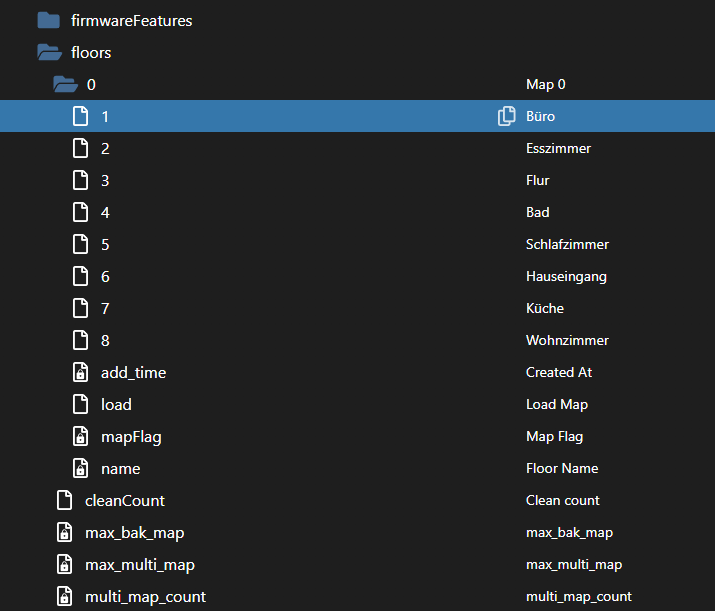
Task: Click the file icon for cleanCount
Action: click(65, 500)
